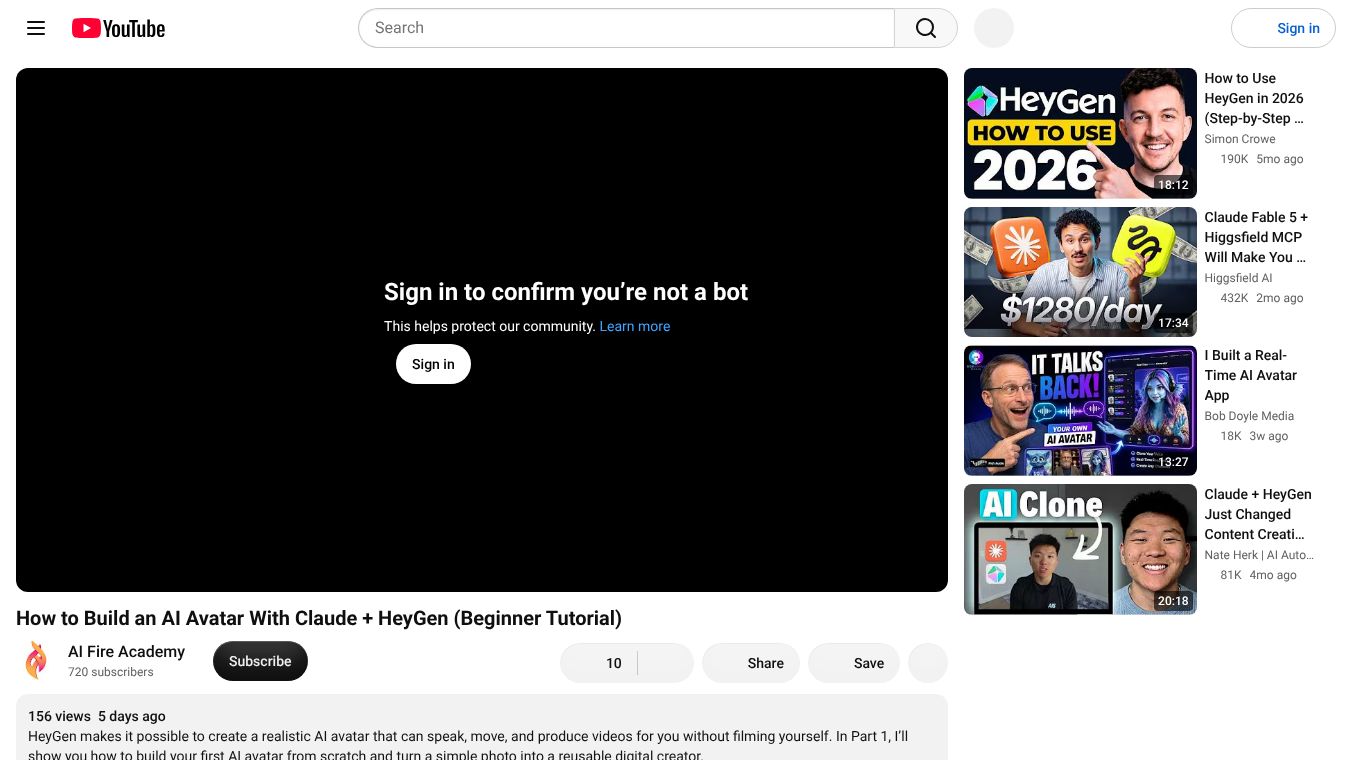The height and width of the screenshot is (760, 1352).
Task: Save video to playlist
Action: click(854, 663)
